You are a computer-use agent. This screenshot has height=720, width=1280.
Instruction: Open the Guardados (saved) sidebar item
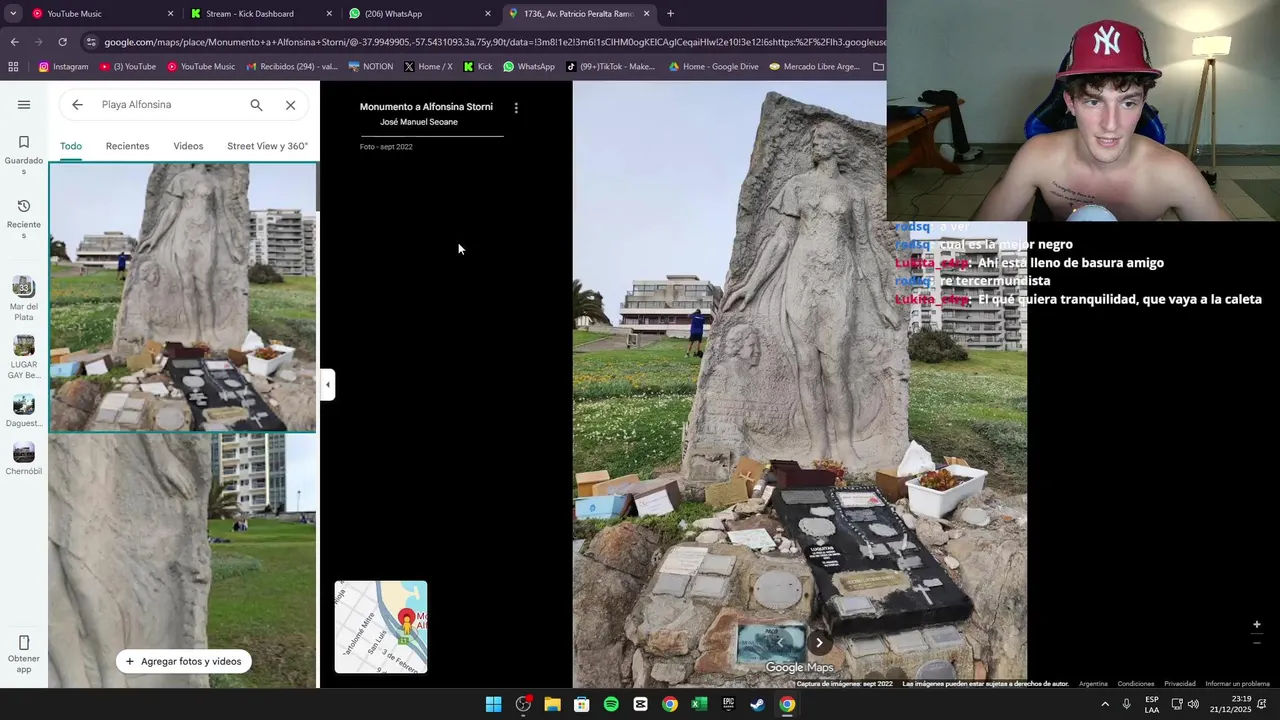point(24,155)
